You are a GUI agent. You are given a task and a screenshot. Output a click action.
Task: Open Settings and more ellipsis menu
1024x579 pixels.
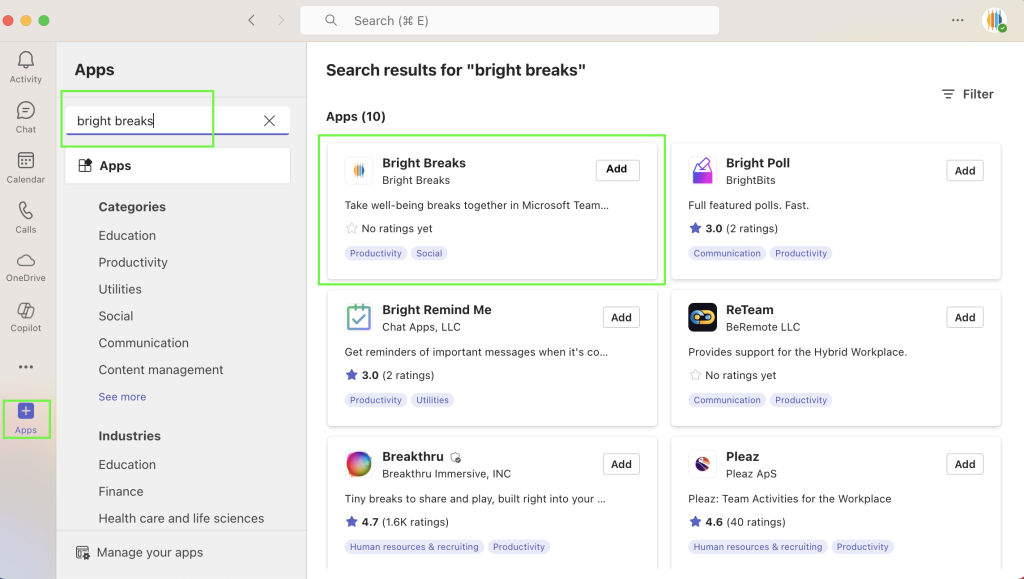(x=958, y=20)
